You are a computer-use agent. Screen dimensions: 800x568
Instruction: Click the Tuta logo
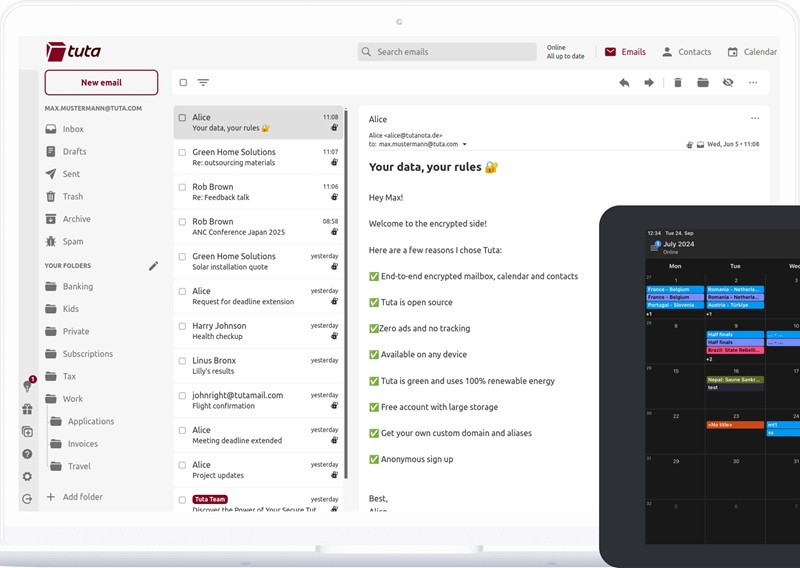[x=73, y=52]
